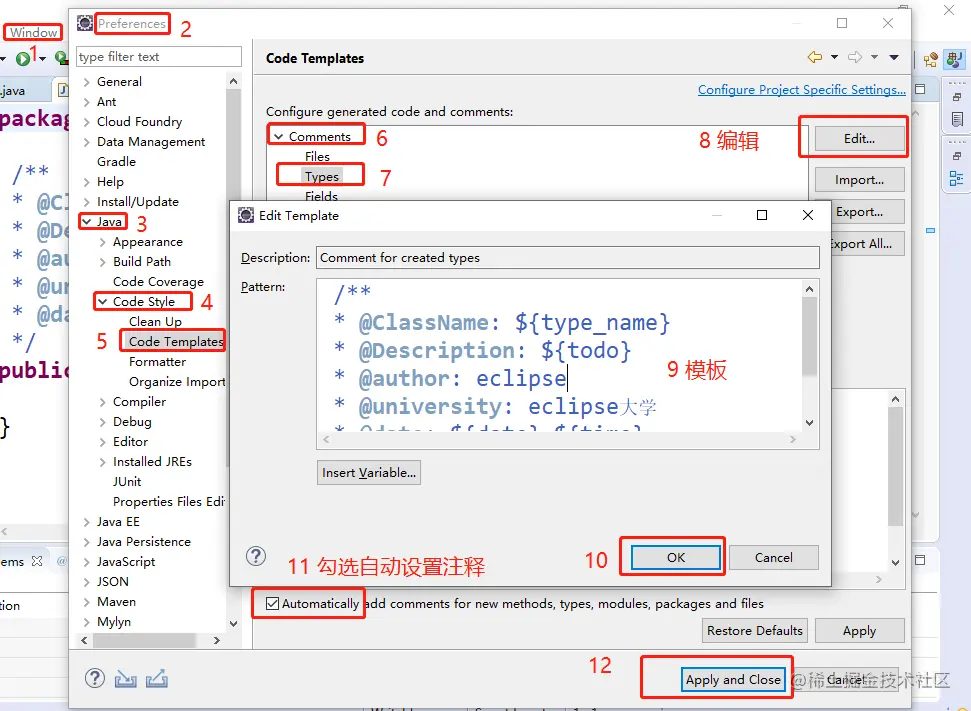The width and height of the screenshot is (971, 711).
Task: Expand the Help preferences node
Action: tap(87, 182)
